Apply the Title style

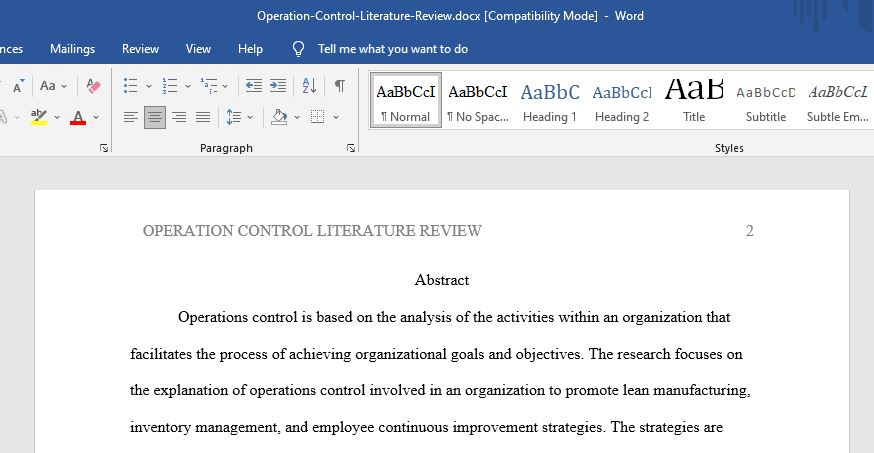click(x=694, y=100)
